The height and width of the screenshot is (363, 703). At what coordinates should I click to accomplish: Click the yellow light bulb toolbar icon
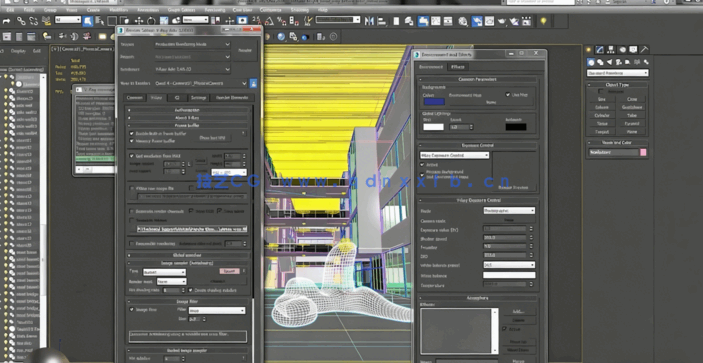click(543, 21)
